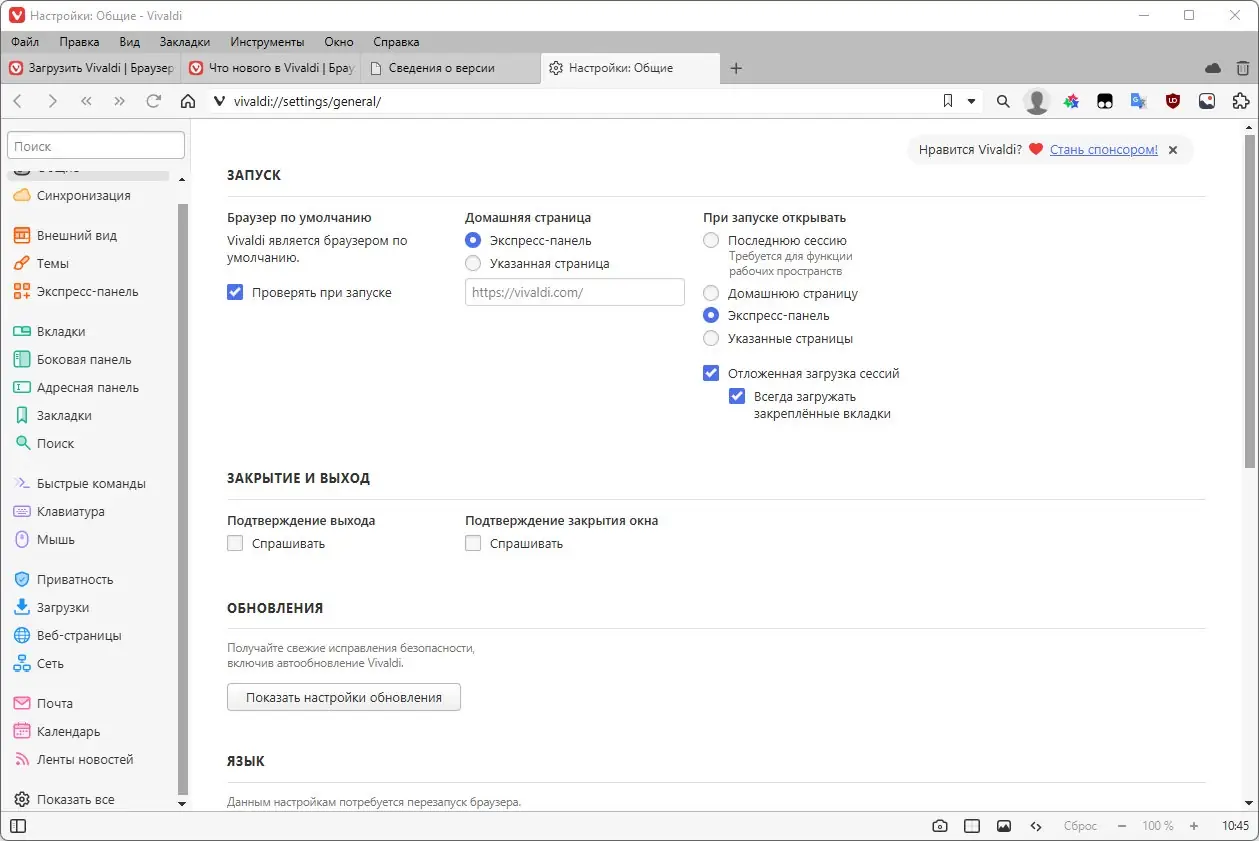The image size is (1259, 841).
Task: Open the Закладки menu
Action: tap(184, 42)
